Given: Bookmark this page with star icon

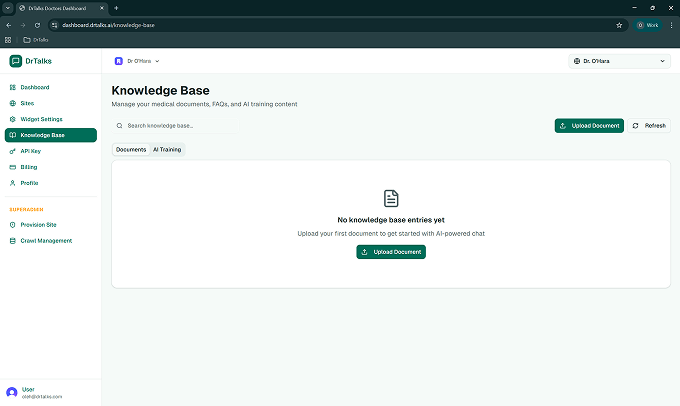Looking at the screenshot, I should click(x=619, y=25).
